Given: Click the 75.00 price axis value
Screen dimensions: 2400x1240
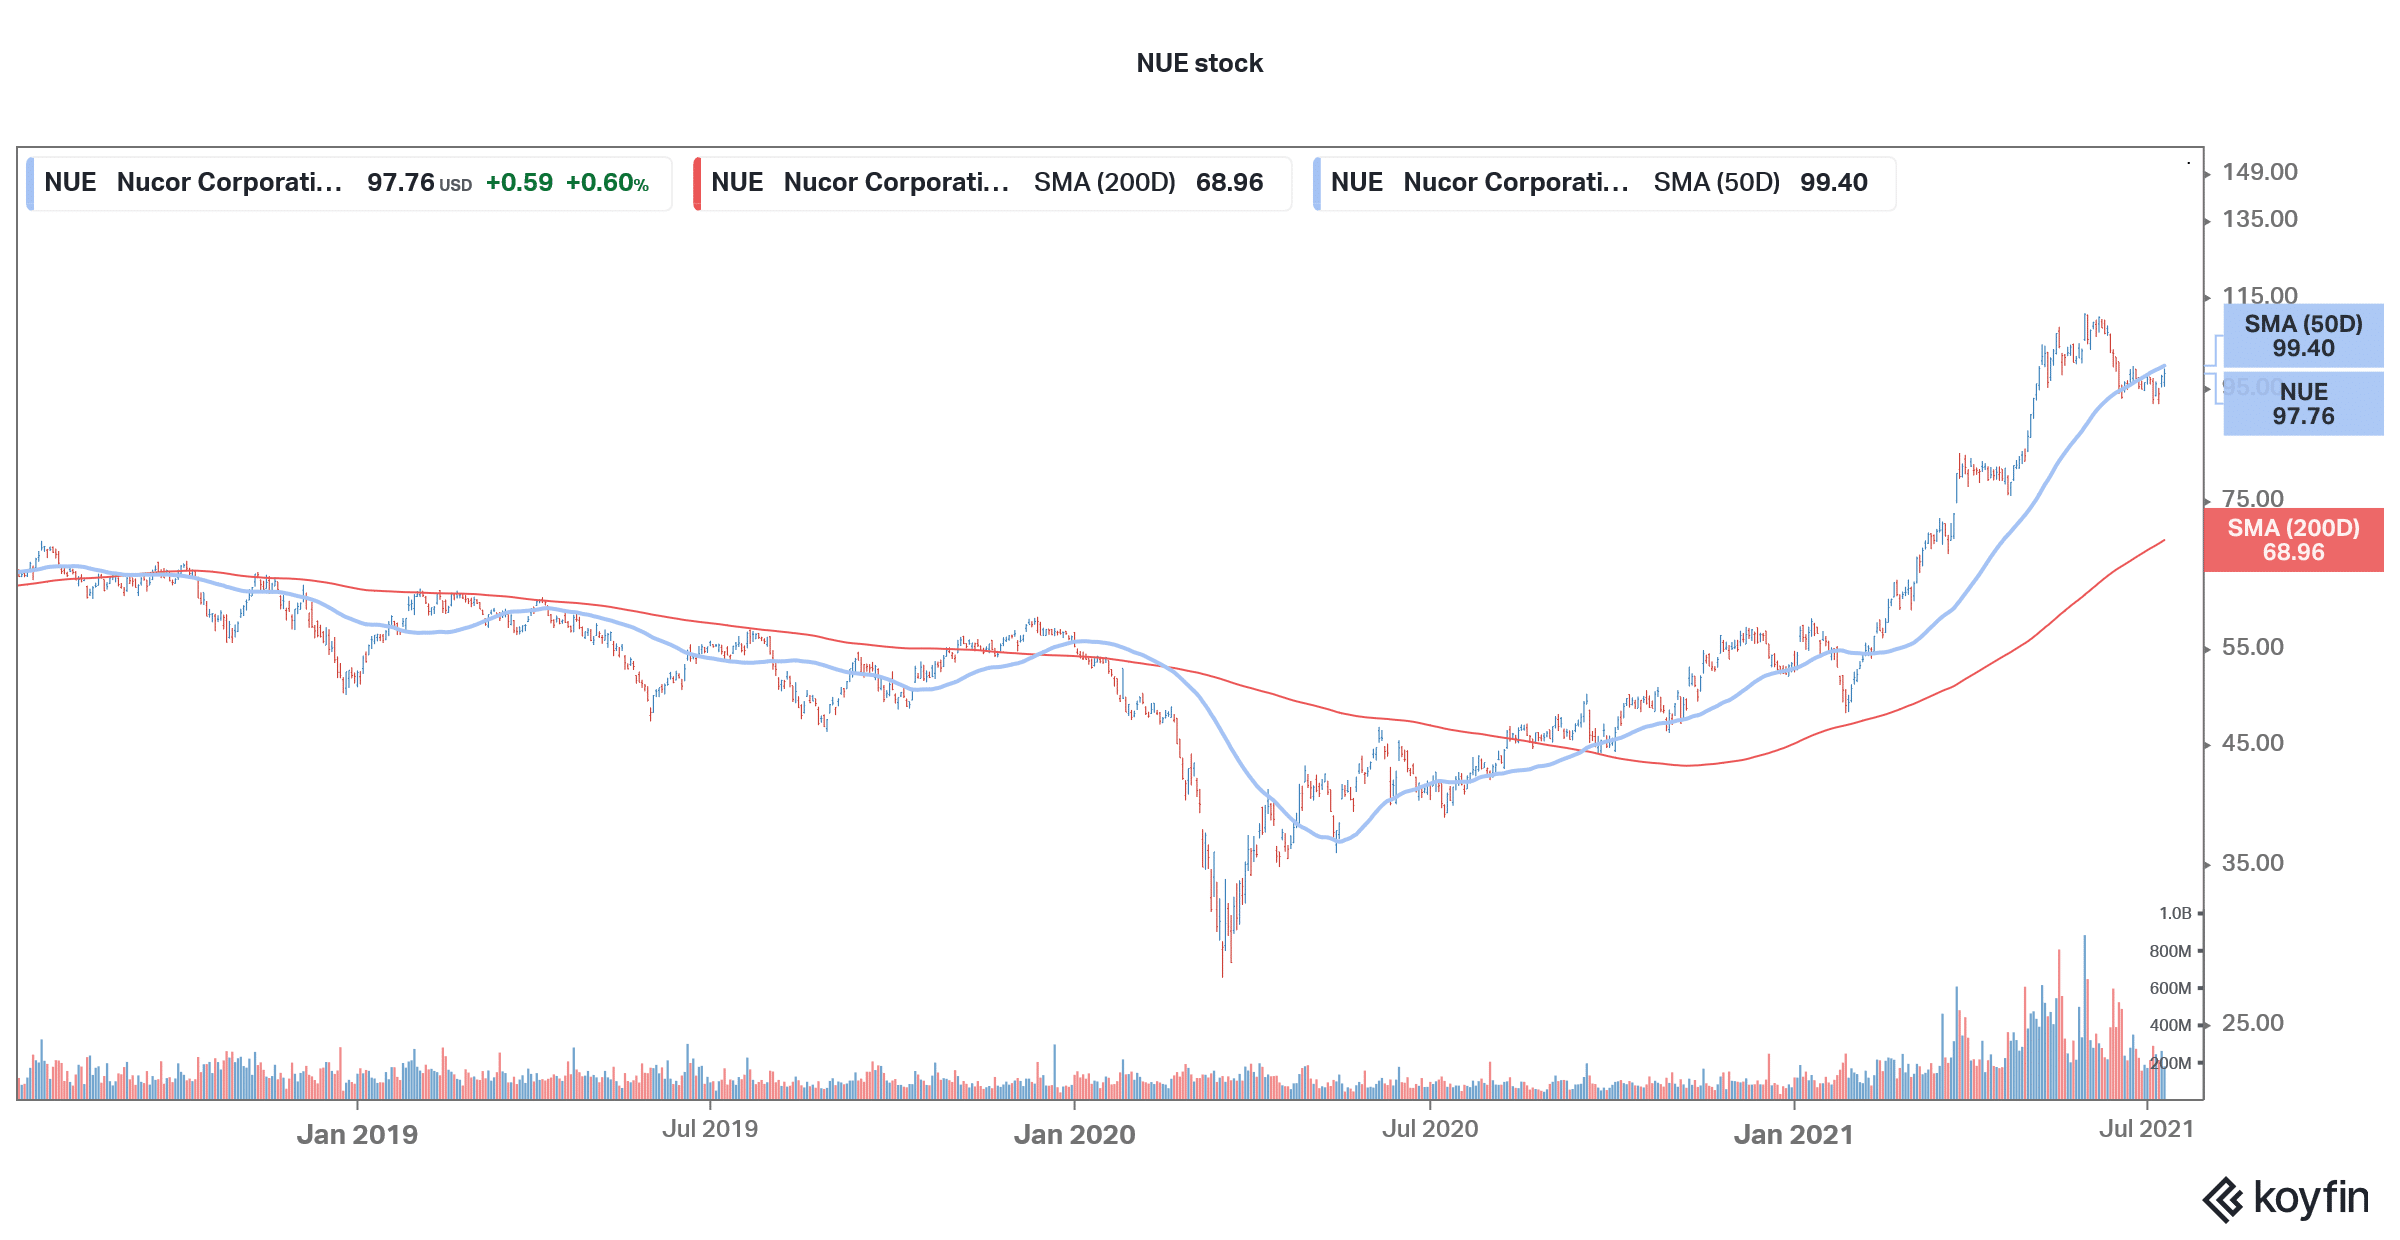Looking at the screenshot, I should (2253, 498).
